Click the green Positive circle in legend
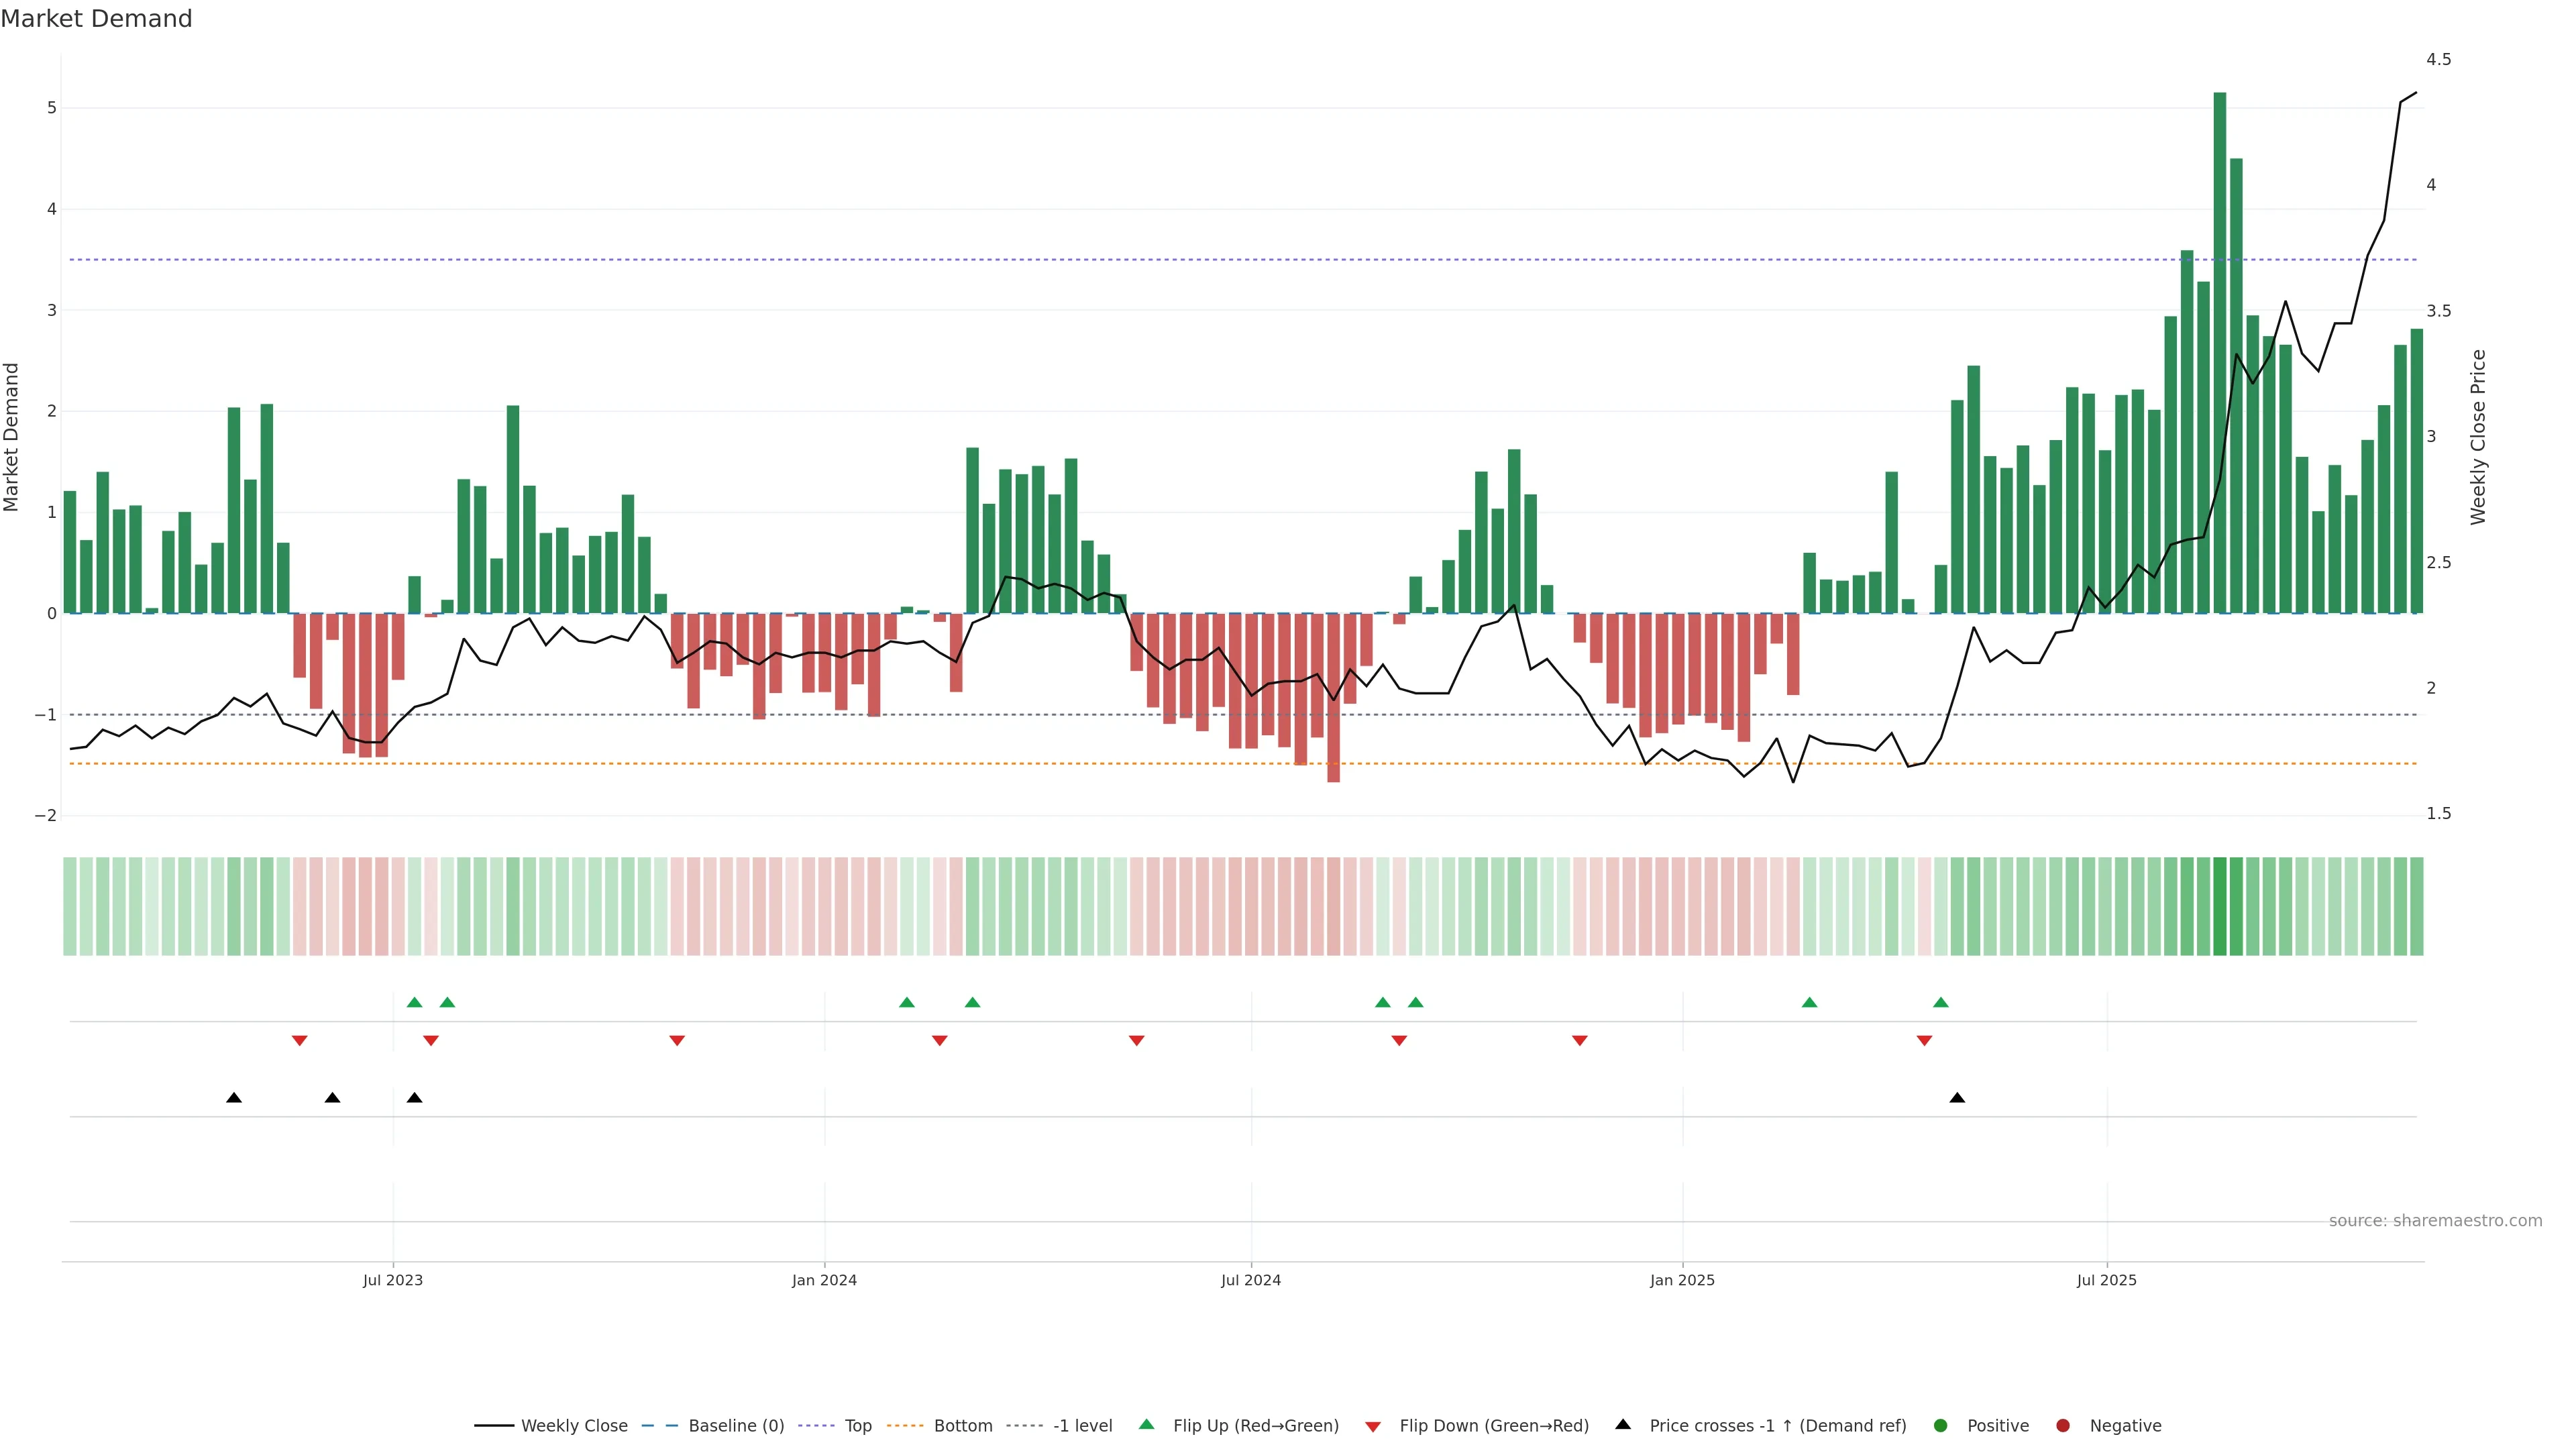2576x1449 pixels. (1941, 1425)
